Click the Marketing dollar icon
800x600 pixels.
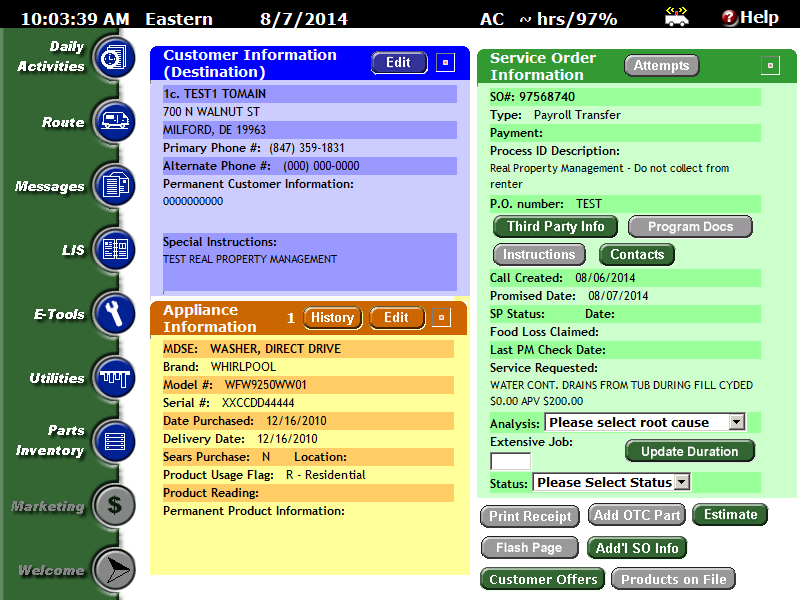tap(114, 506)
